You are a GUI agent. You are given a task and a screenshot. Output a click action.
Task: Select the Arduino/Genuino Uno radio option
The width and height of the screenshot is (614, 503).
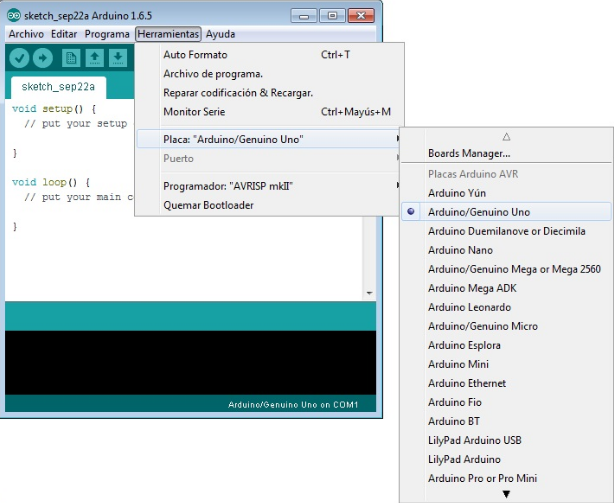(x=506, y=212)
